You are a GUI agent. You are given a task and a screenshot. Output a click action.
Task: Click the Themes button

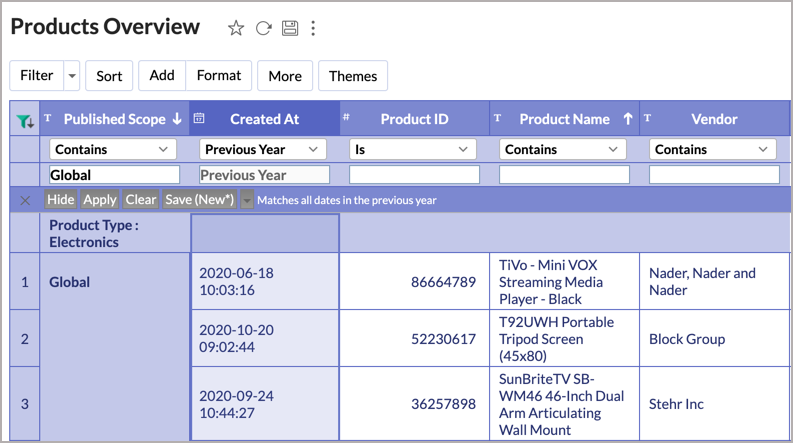coord(353,76)
